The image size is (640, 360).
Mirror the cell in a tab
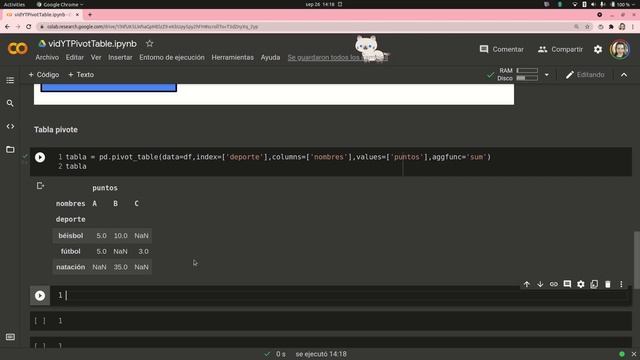594,284
